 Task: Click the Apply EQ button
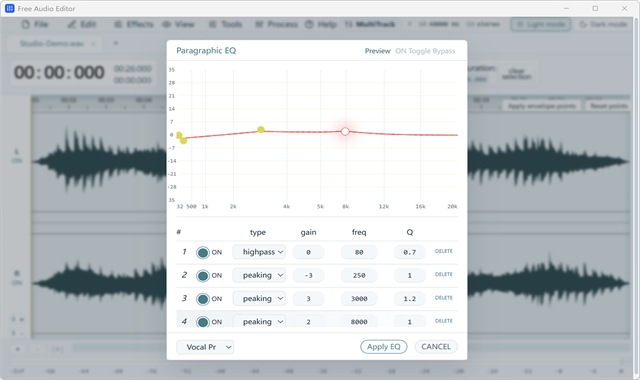pyautogui.click(x=384, y=347)
